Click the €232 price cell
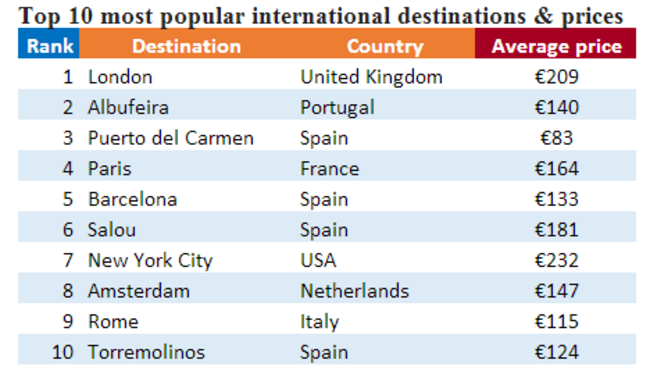 (x=556, y=261)
